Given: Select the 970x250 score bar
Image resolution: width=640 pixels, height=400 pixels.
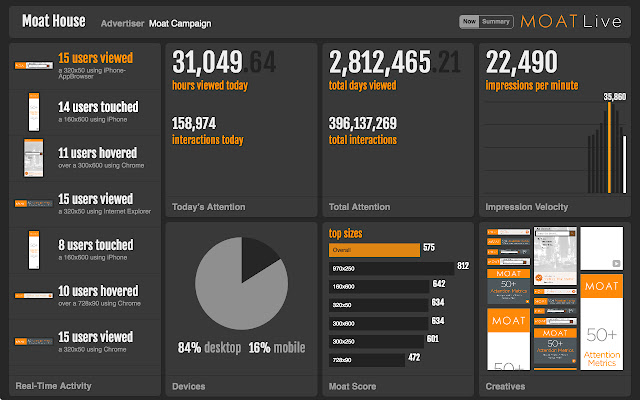Looking at the screenshot, I should (x=391, y=269).
